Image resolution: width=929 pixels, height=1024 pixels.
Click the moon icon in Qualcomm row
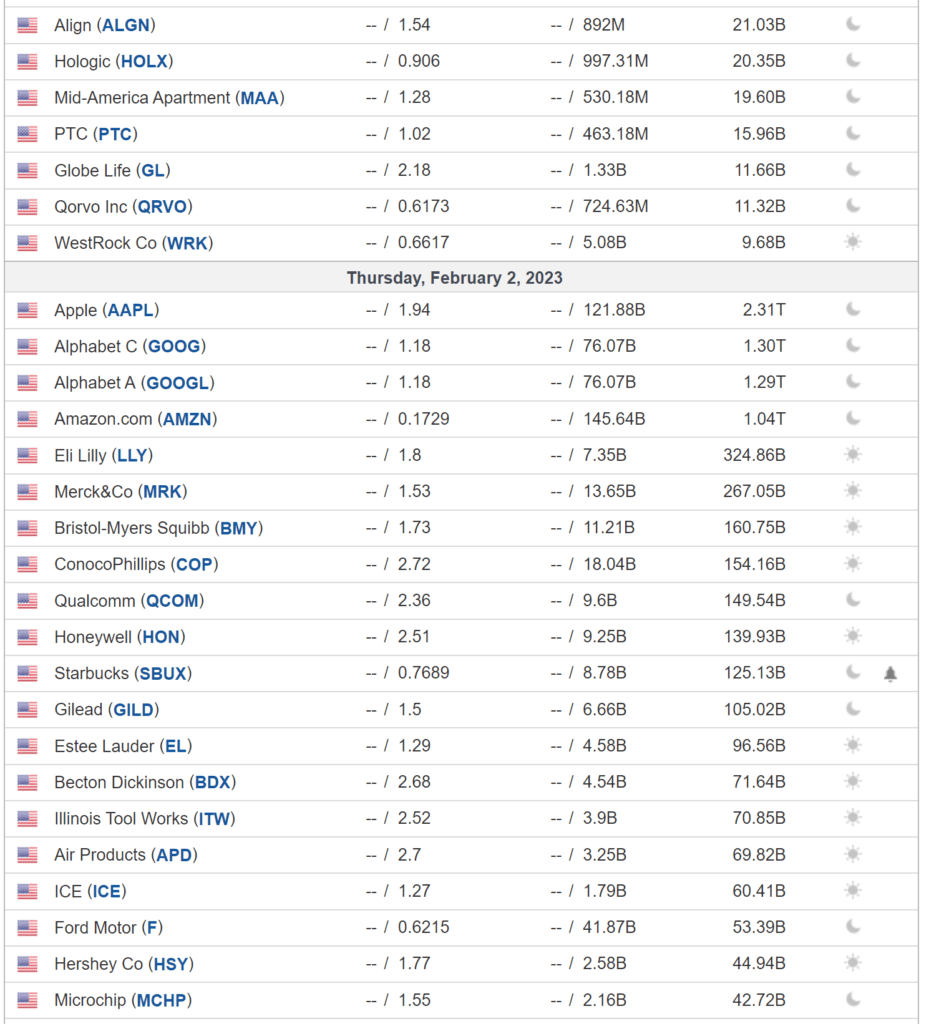coord(853,600)
